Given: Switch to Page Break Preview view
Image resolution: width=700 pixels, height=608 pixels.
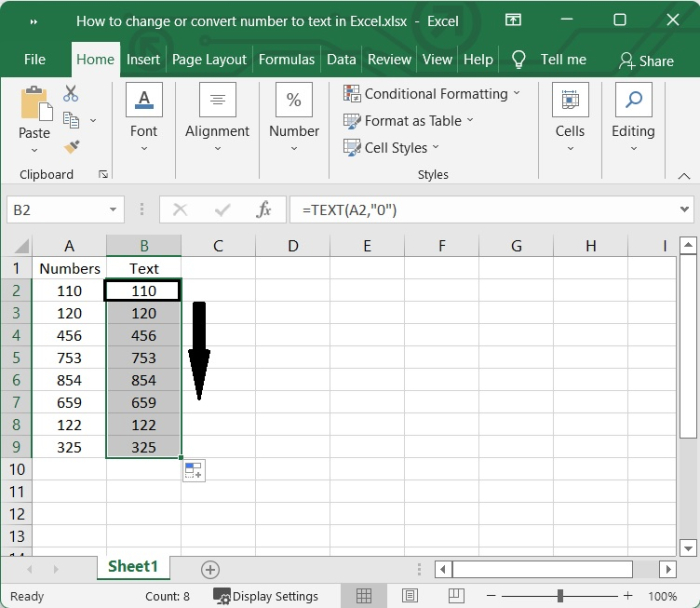Looking at the screenshot, I should [452, 596].
